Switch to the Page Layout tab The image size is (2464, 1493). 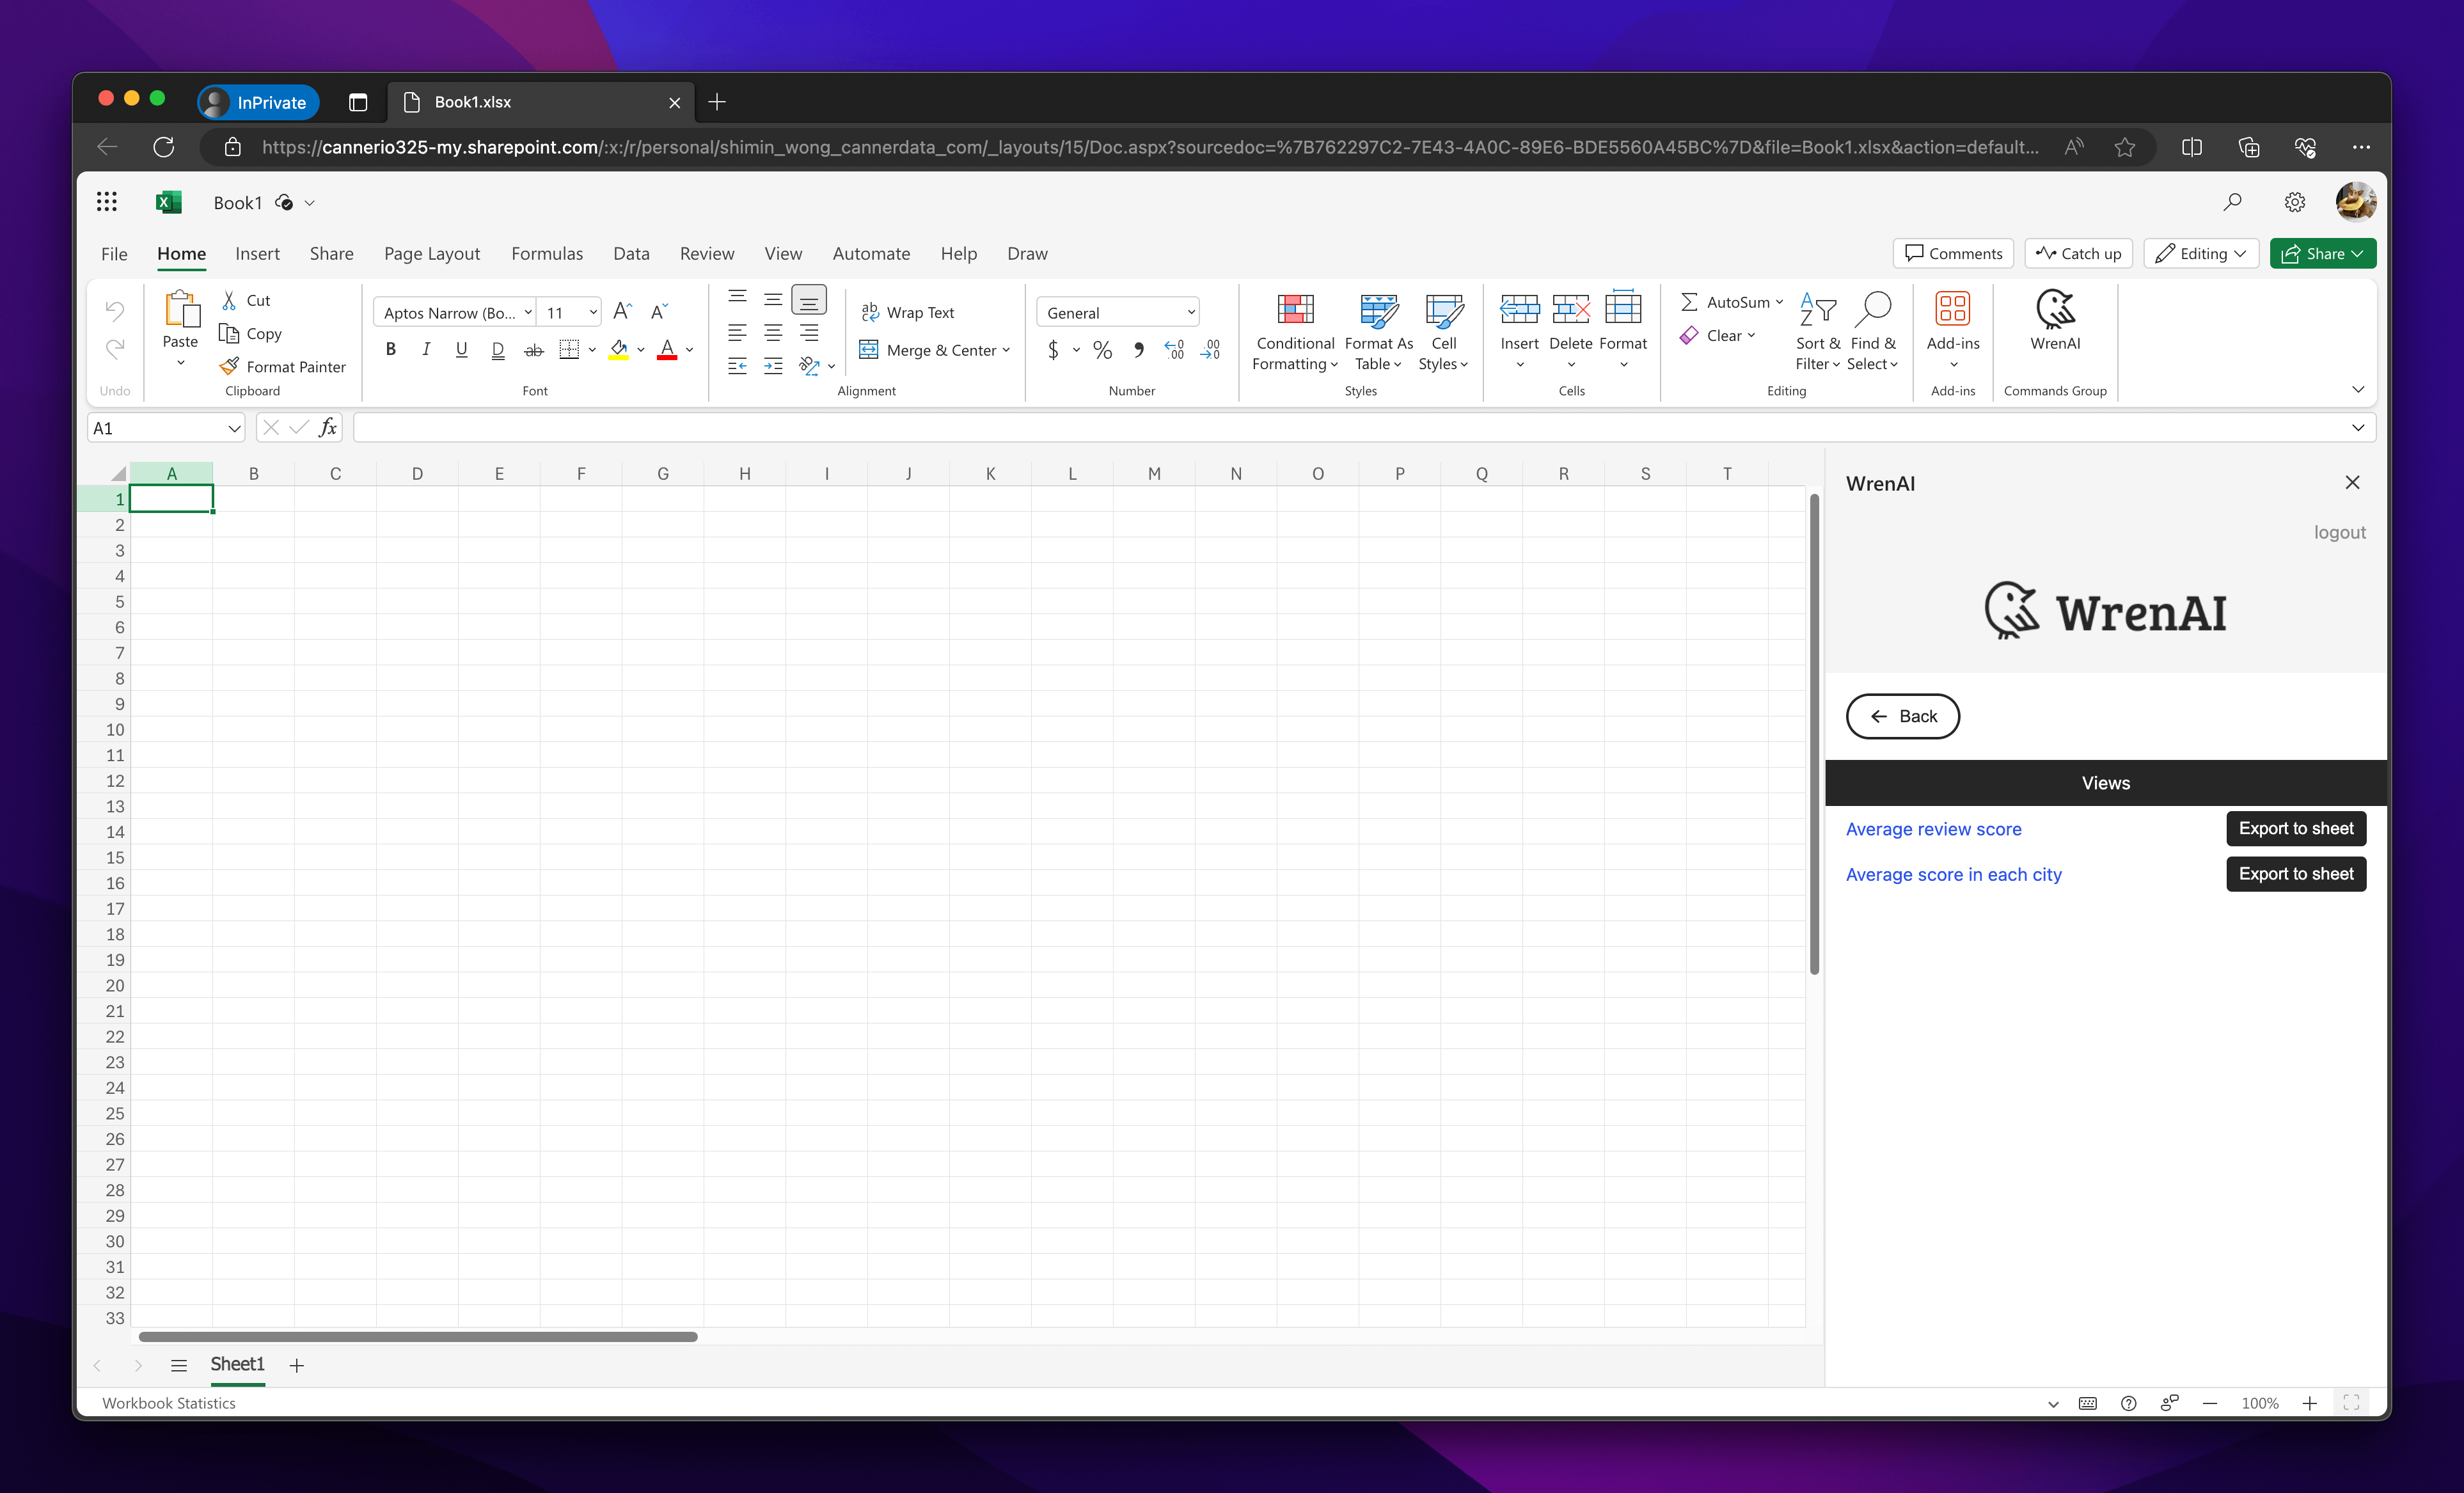[x=432, y=254]
